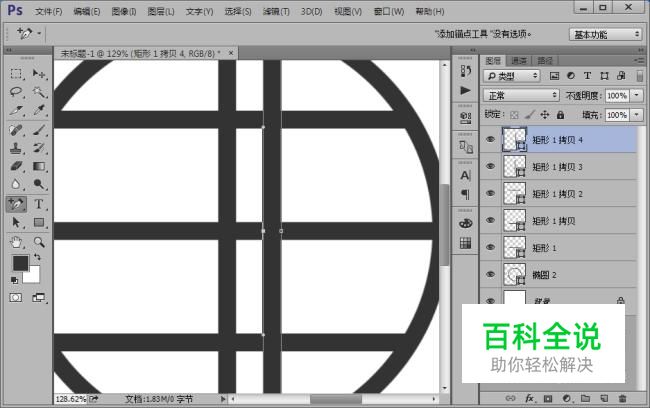The image size is (650, 408).
Task: Toggle lock transparent pixels
Action: pos(514,115)
